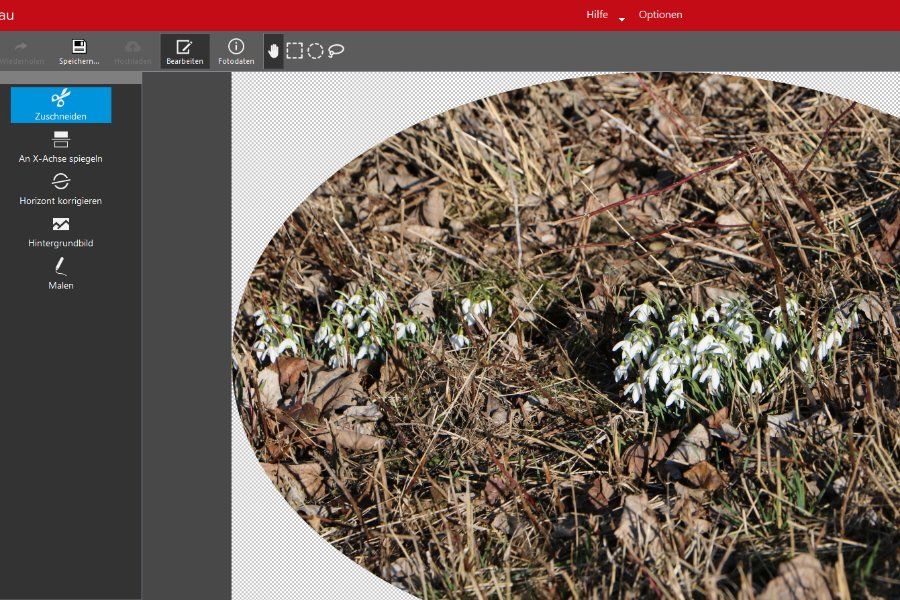The image size is (900, 600).
Task: Expand the dropdown arrow beside Hilfe
Action: (622, 20)
